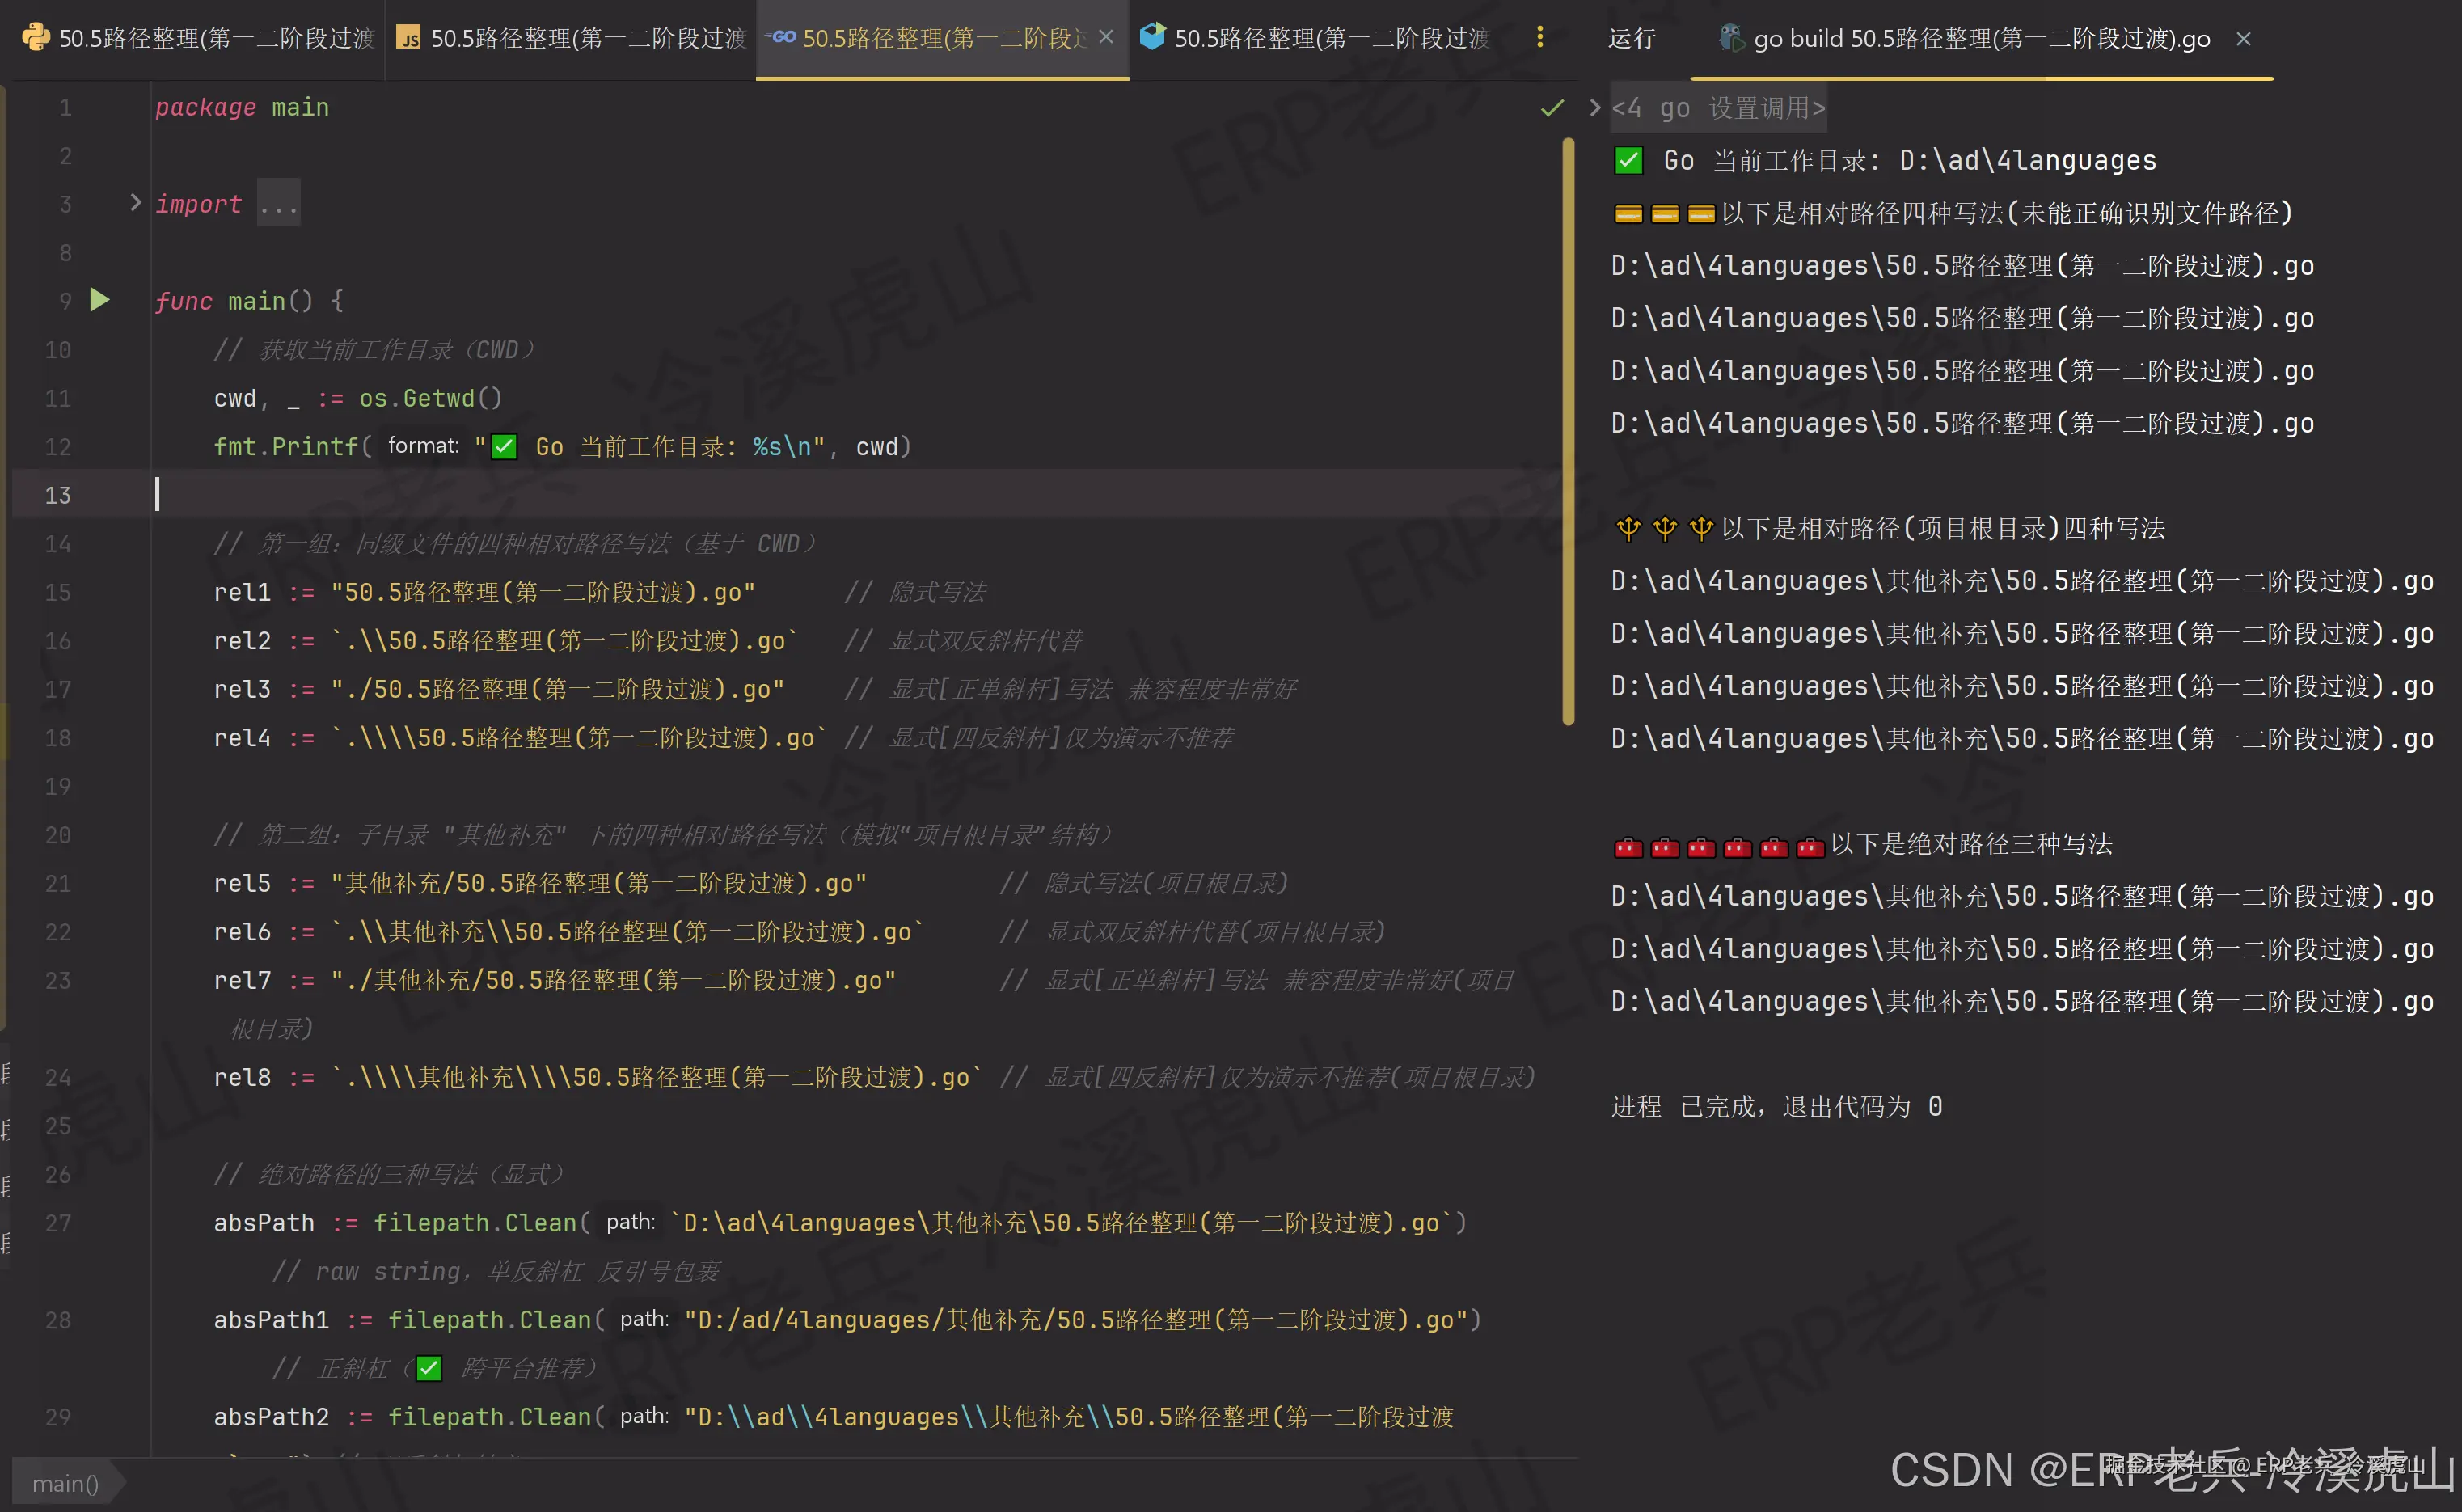
Task: Run main via the green gutter arrow
Action: pos(99,299)
